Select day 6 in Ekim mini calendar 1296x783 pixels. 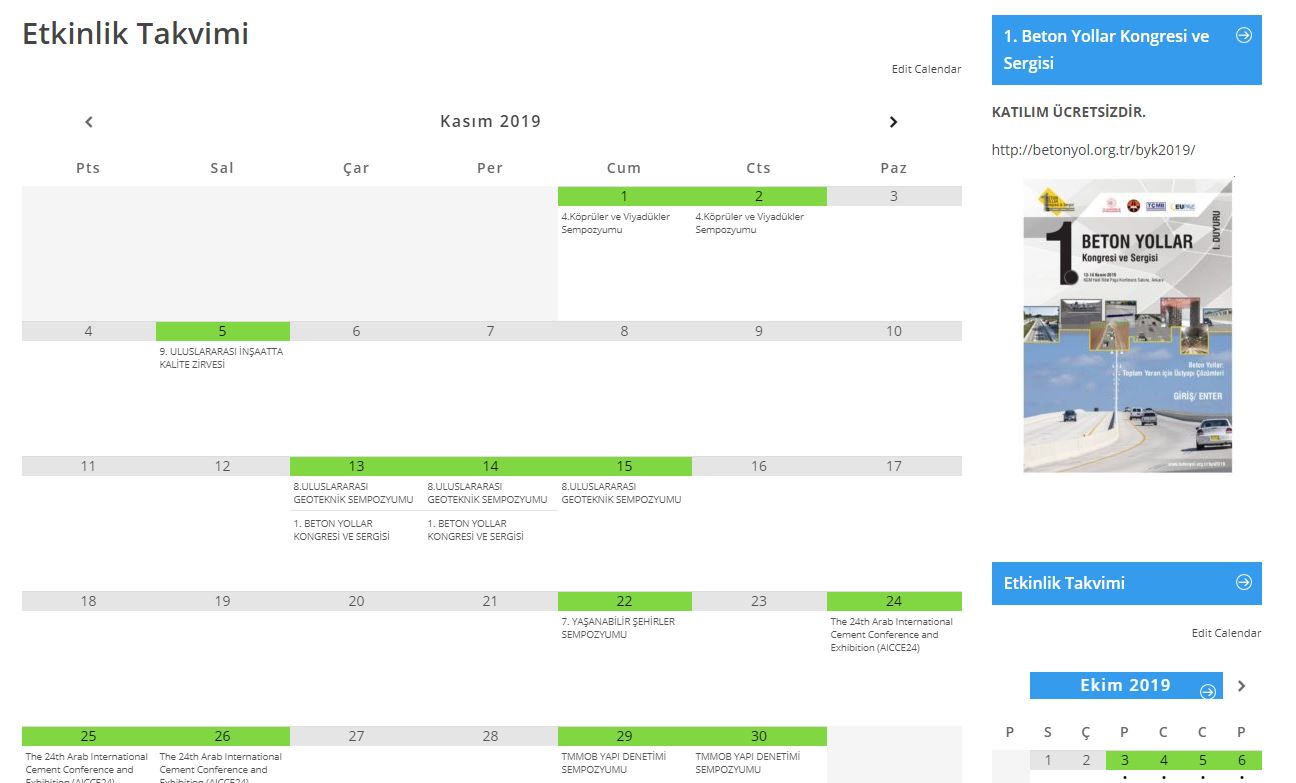coord(1241,760)
